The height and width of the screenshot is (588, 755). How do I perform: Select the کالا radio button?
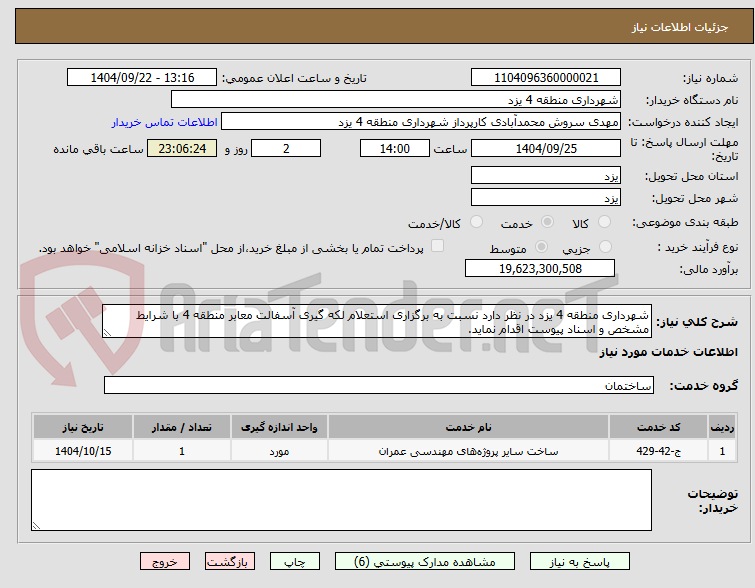click(x=604, y=222)
